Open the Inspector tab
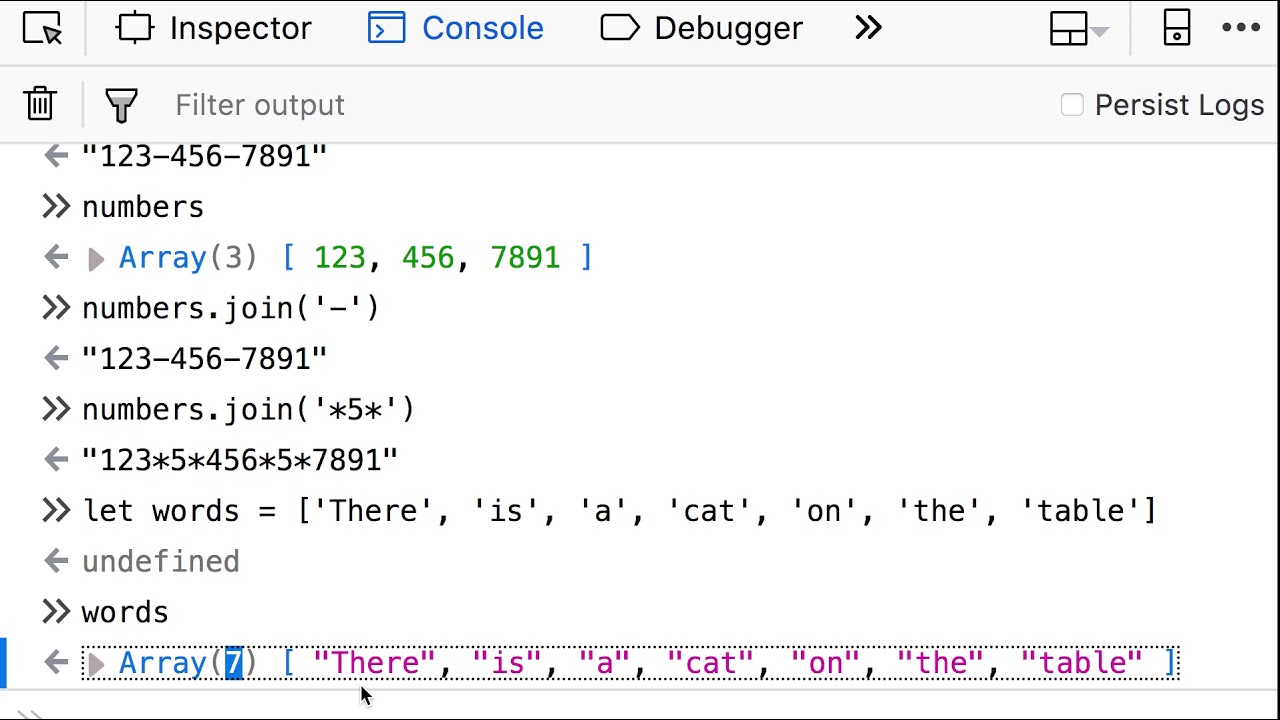This screenshot has width=1280, height=720. (x=213, y=28)
